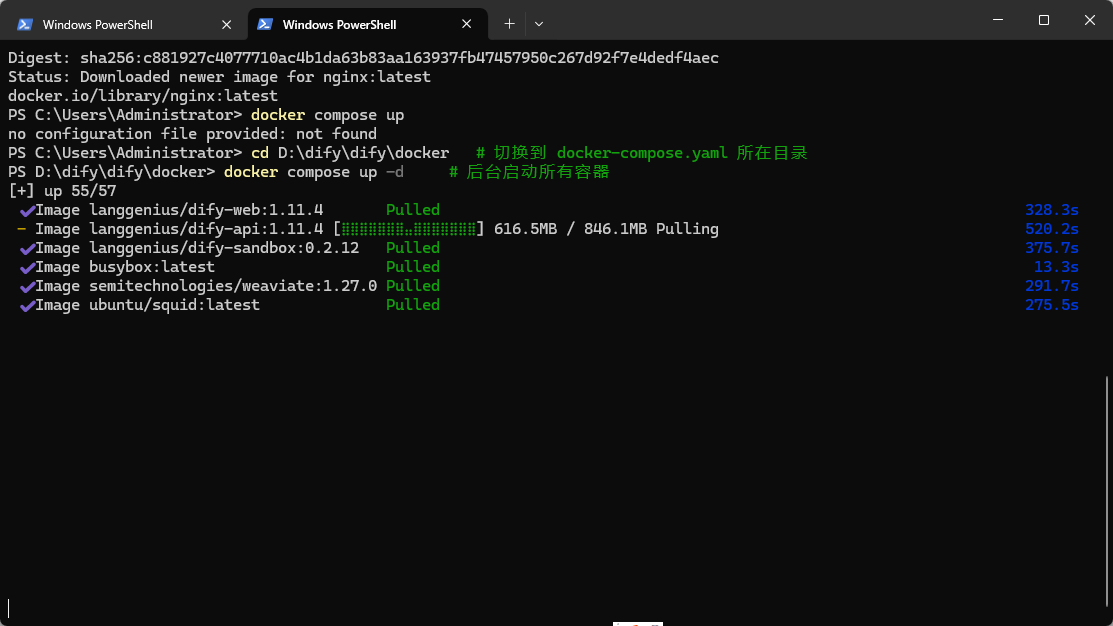Click the 'Pulled' status for ubuntu/squid
Image resolution: width=1113 pixels, height=626 pixels.
[413, 304]
